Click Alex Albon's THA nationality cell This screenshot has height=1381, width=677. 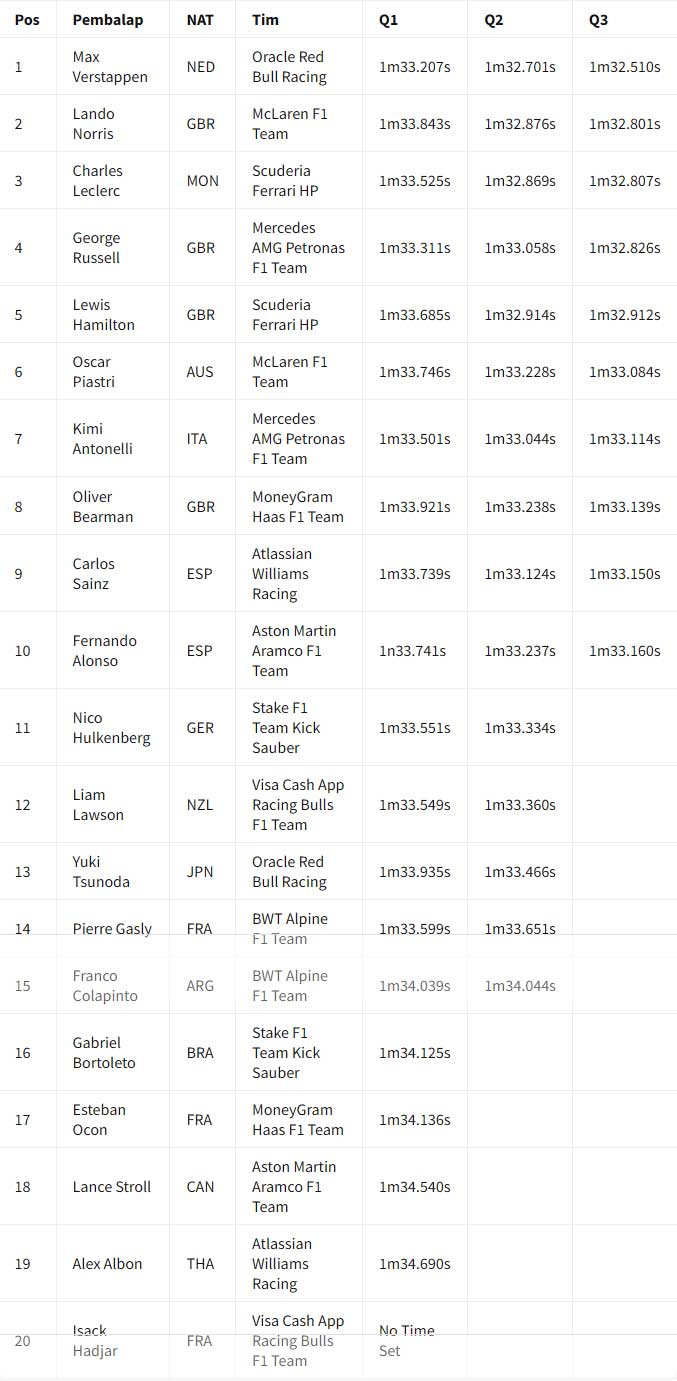tap(200, 1264)
